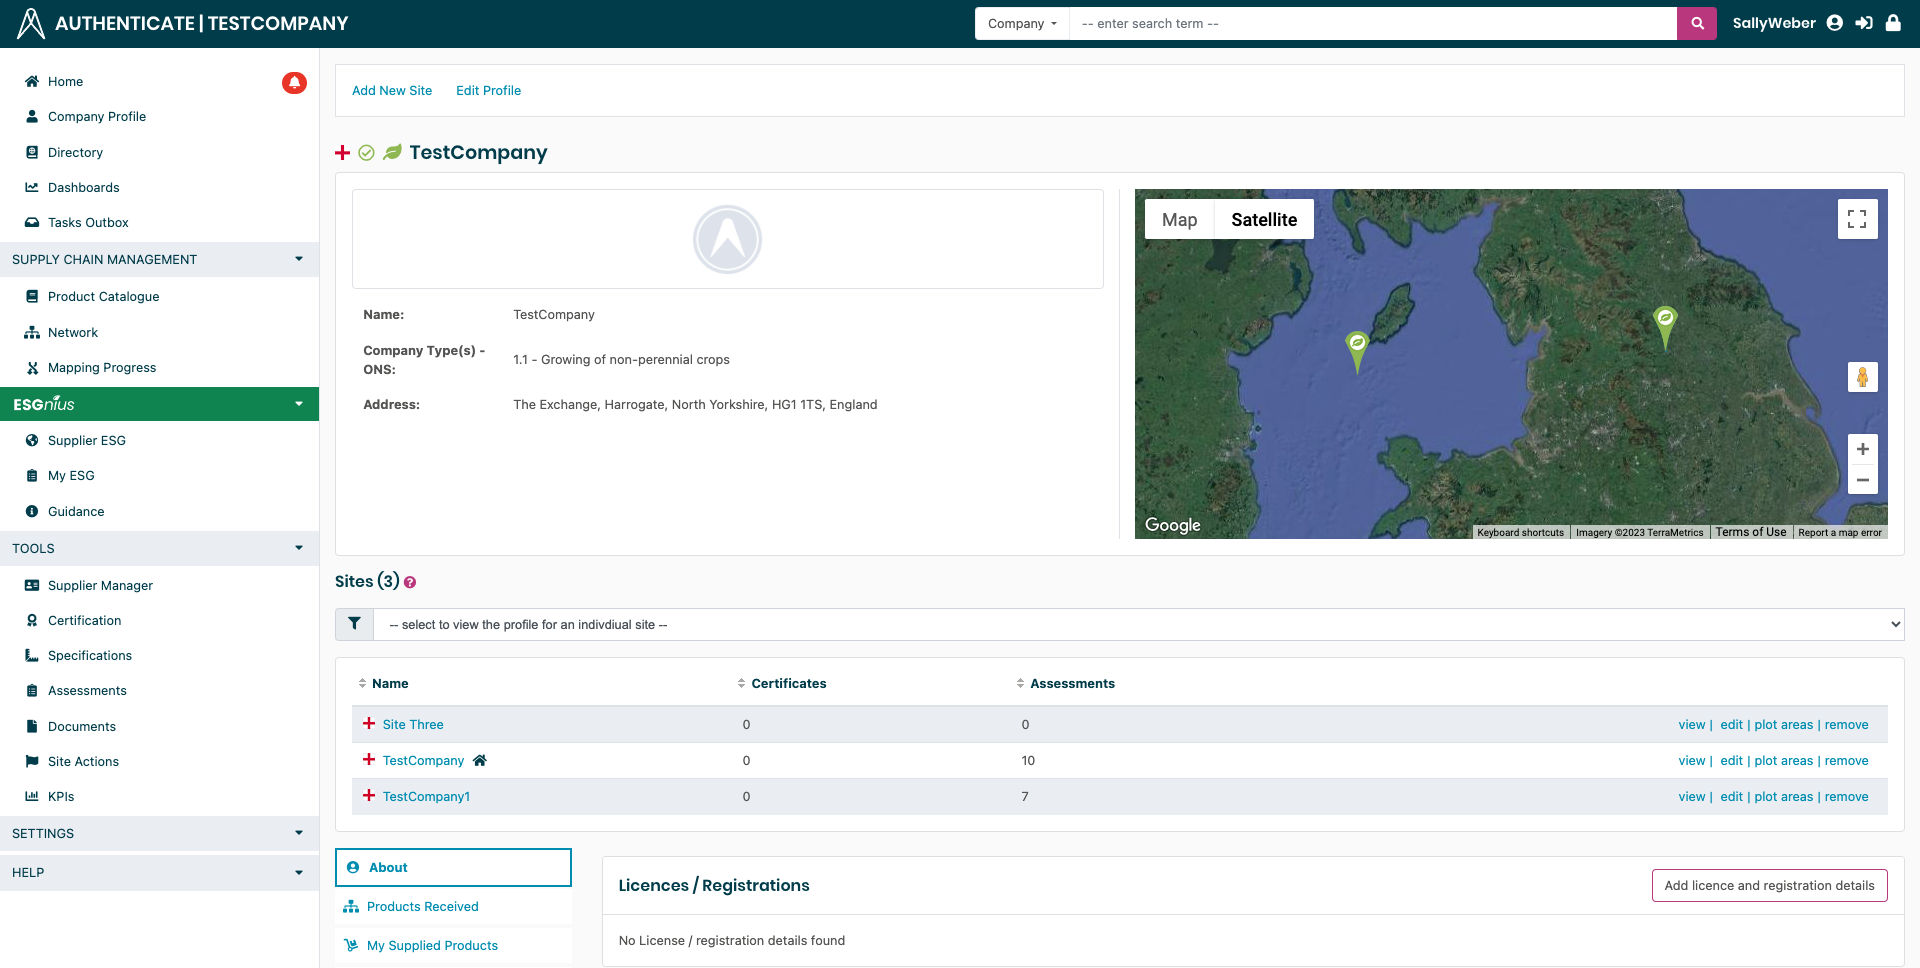Viewport: 1920px width, 968px height.
Task: Click the magenta search magnifier button
Action: pyautogui.click(x=1696, y=24)
